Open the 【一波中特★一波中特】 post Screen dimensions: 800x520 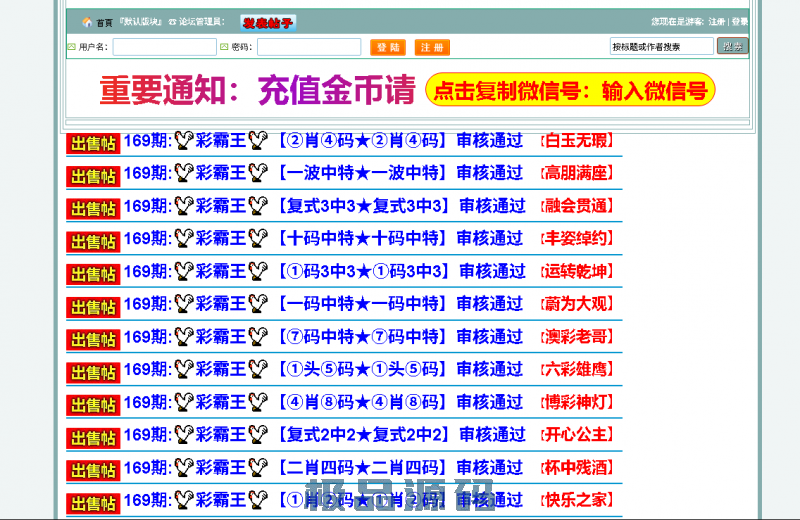click(362, 174)
